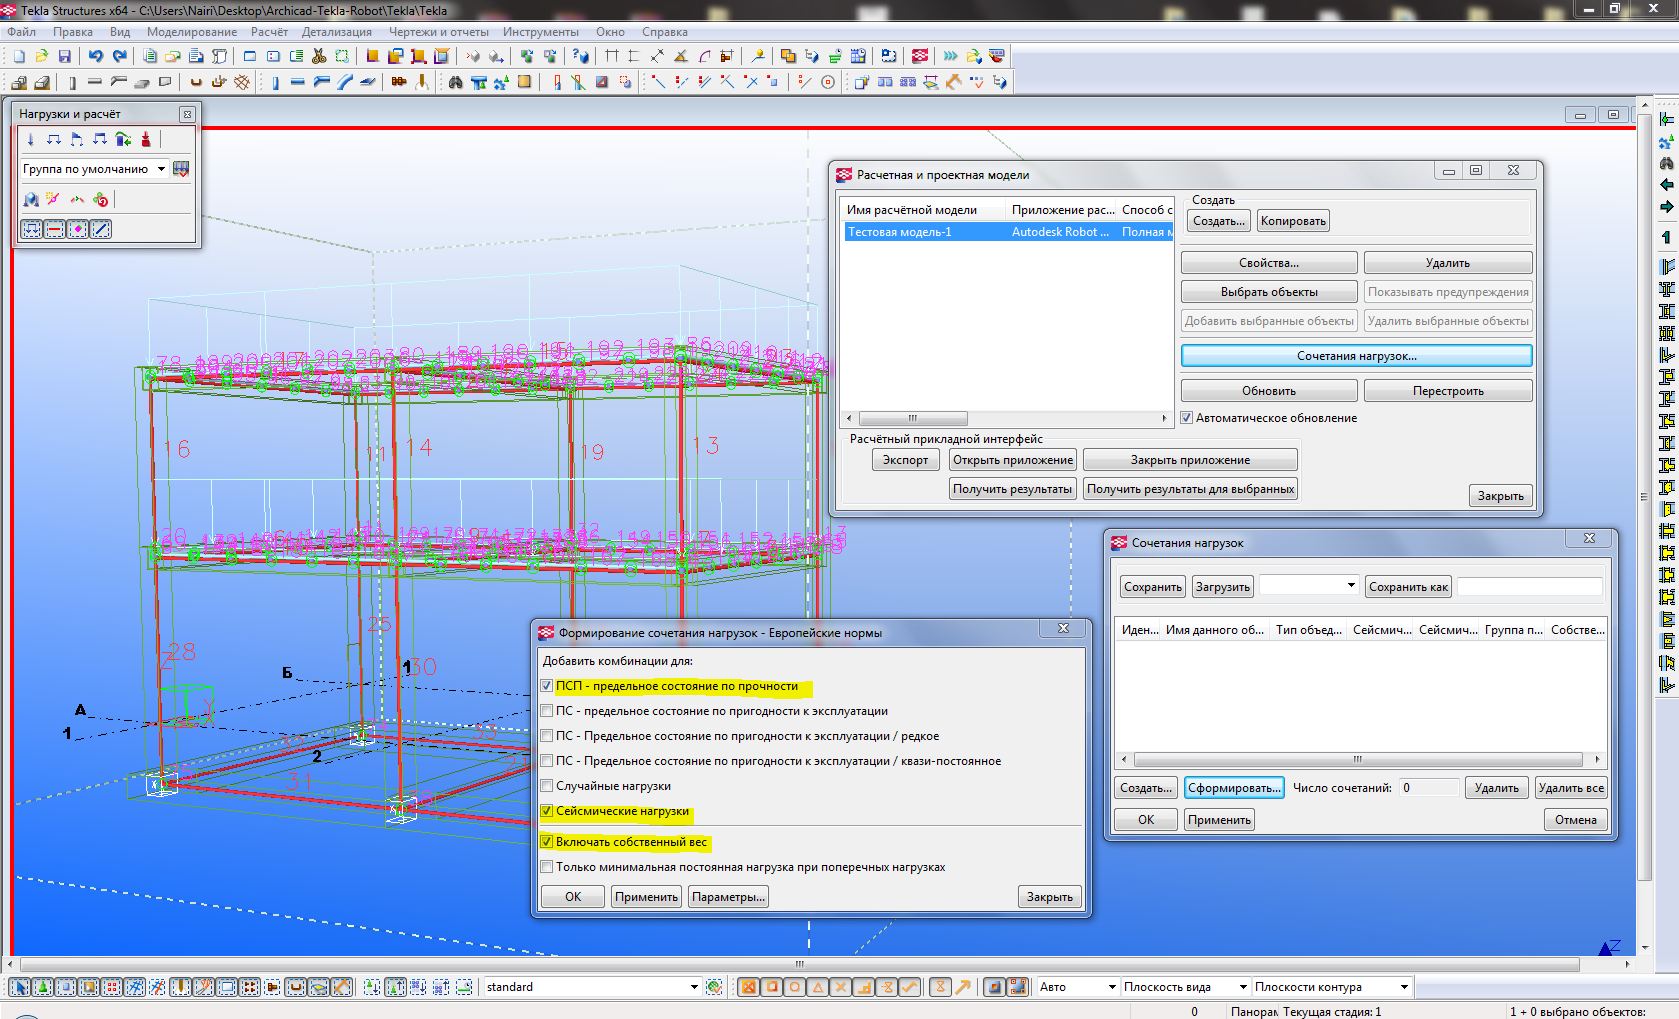The width and height of the screenshot is (1679, 1019).
Task: Click the red temperature load icon
Action: click(146, 139)
